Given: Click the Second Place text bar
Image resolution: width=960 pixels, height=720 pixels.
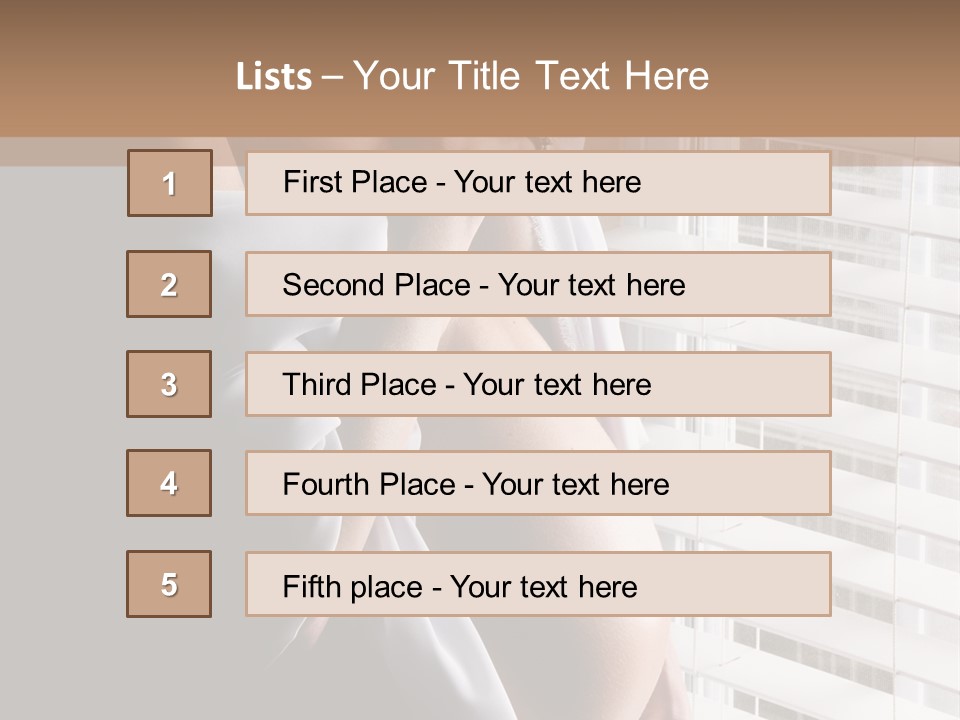Looking at the screenshot, I should pyautogui.click(x=538, y=284).
